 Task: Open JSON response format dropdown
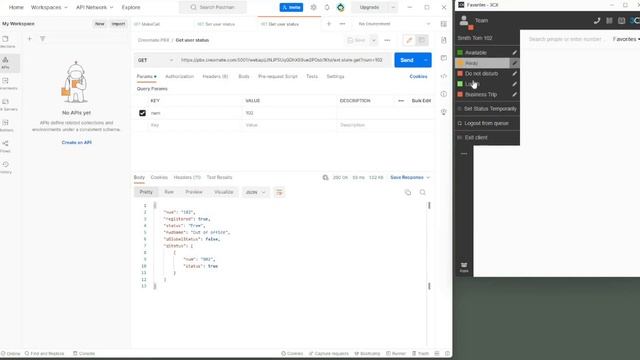tap(256, 192)
